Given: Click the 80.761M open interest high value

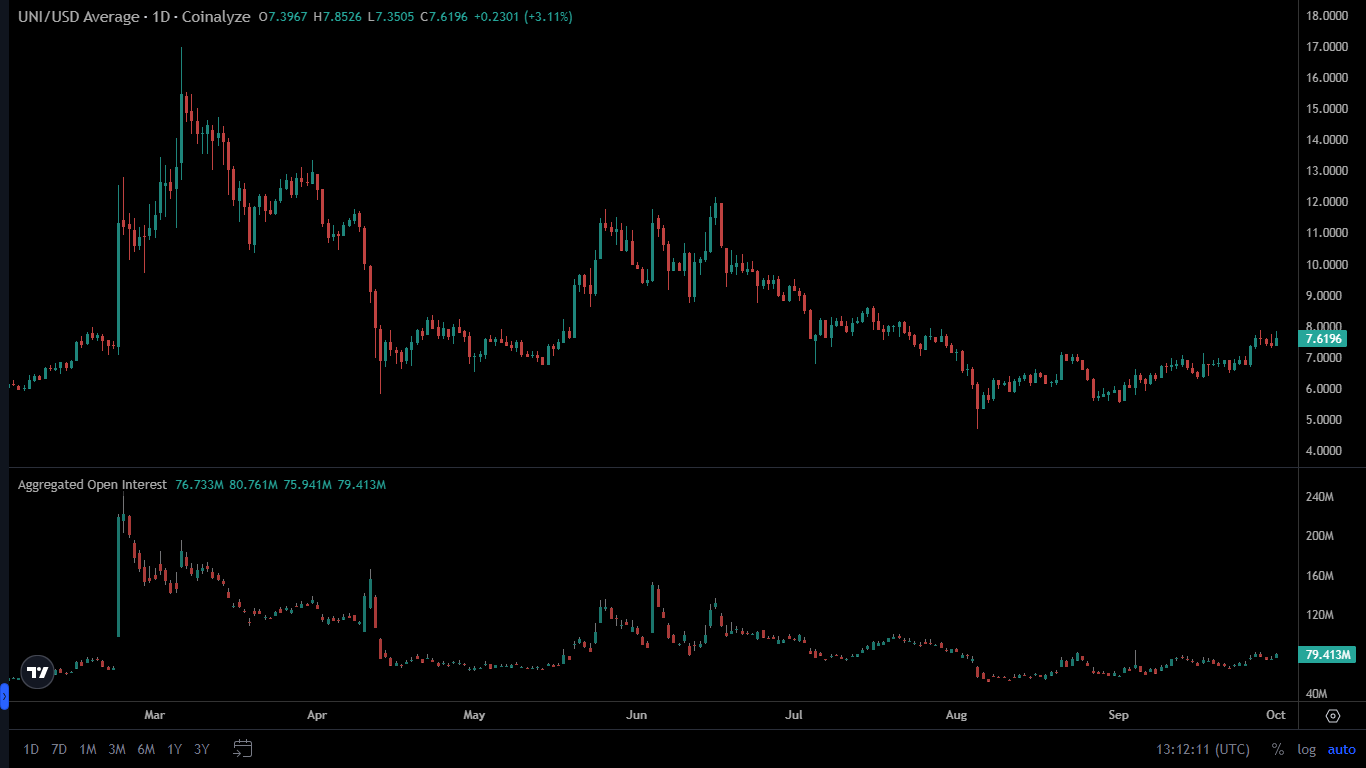Looking at the screenshot, I should (251, 485).
